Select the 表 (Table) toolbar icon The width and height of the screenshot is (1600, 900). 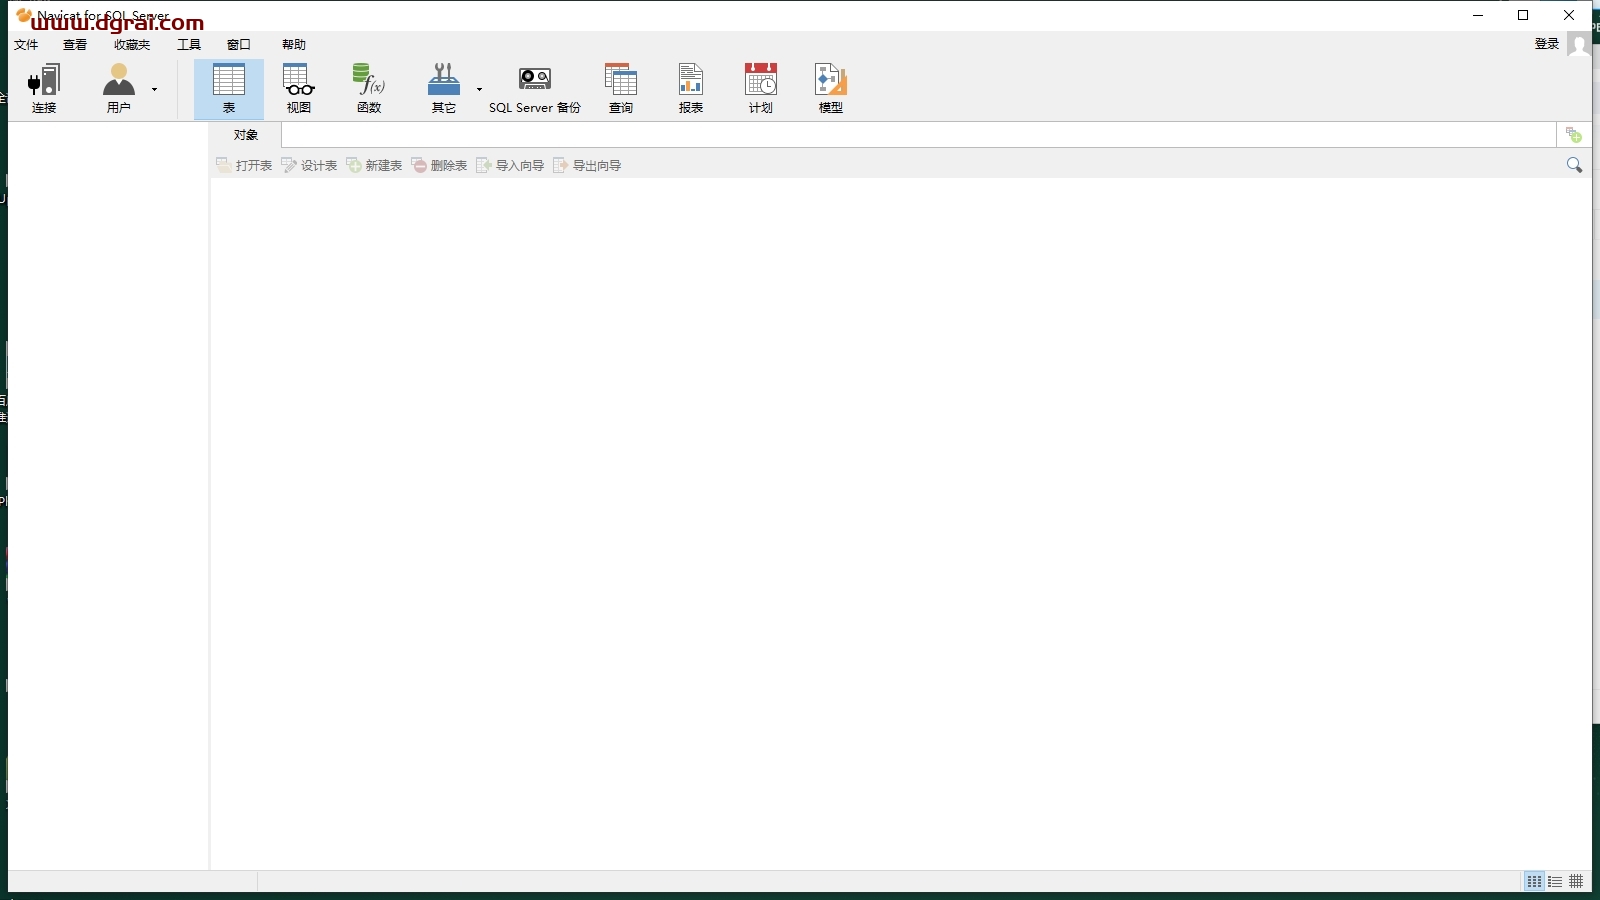(229, 88)
